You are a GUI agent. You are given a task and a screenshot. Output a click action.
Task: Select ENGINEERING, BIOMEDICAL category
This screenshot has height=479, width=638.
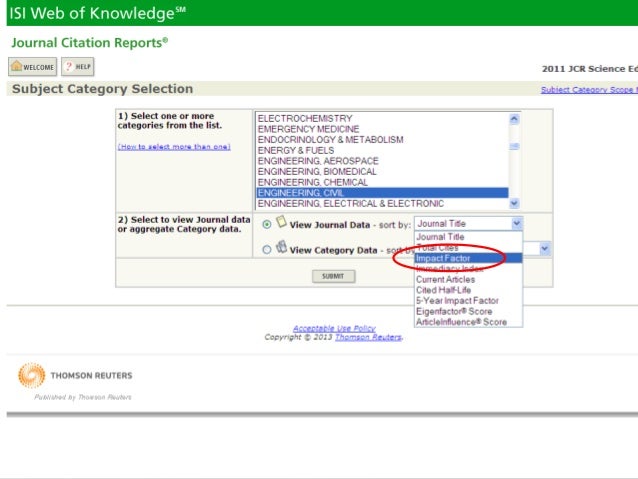(382, 171)
